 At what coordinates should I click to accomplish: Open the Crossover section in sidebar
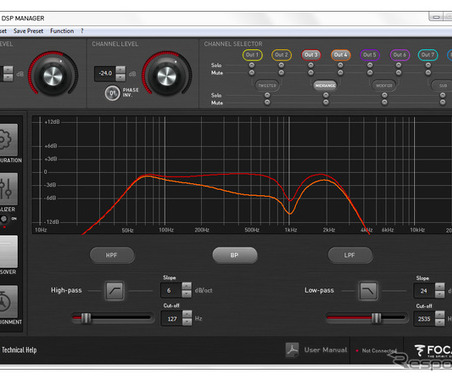coord(8,252)
